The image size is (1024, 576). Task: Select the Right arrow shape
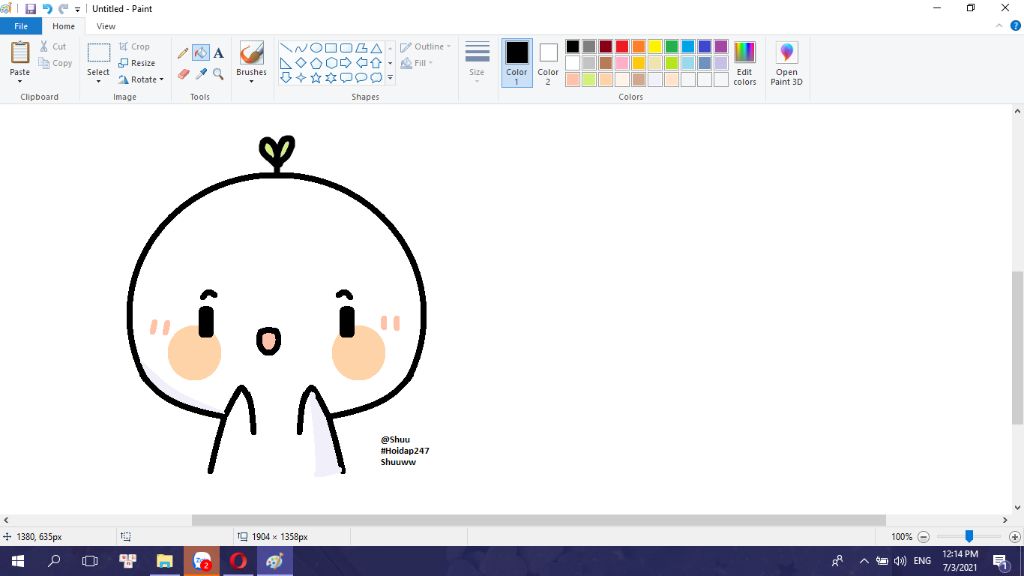click(x=345, y=63)
